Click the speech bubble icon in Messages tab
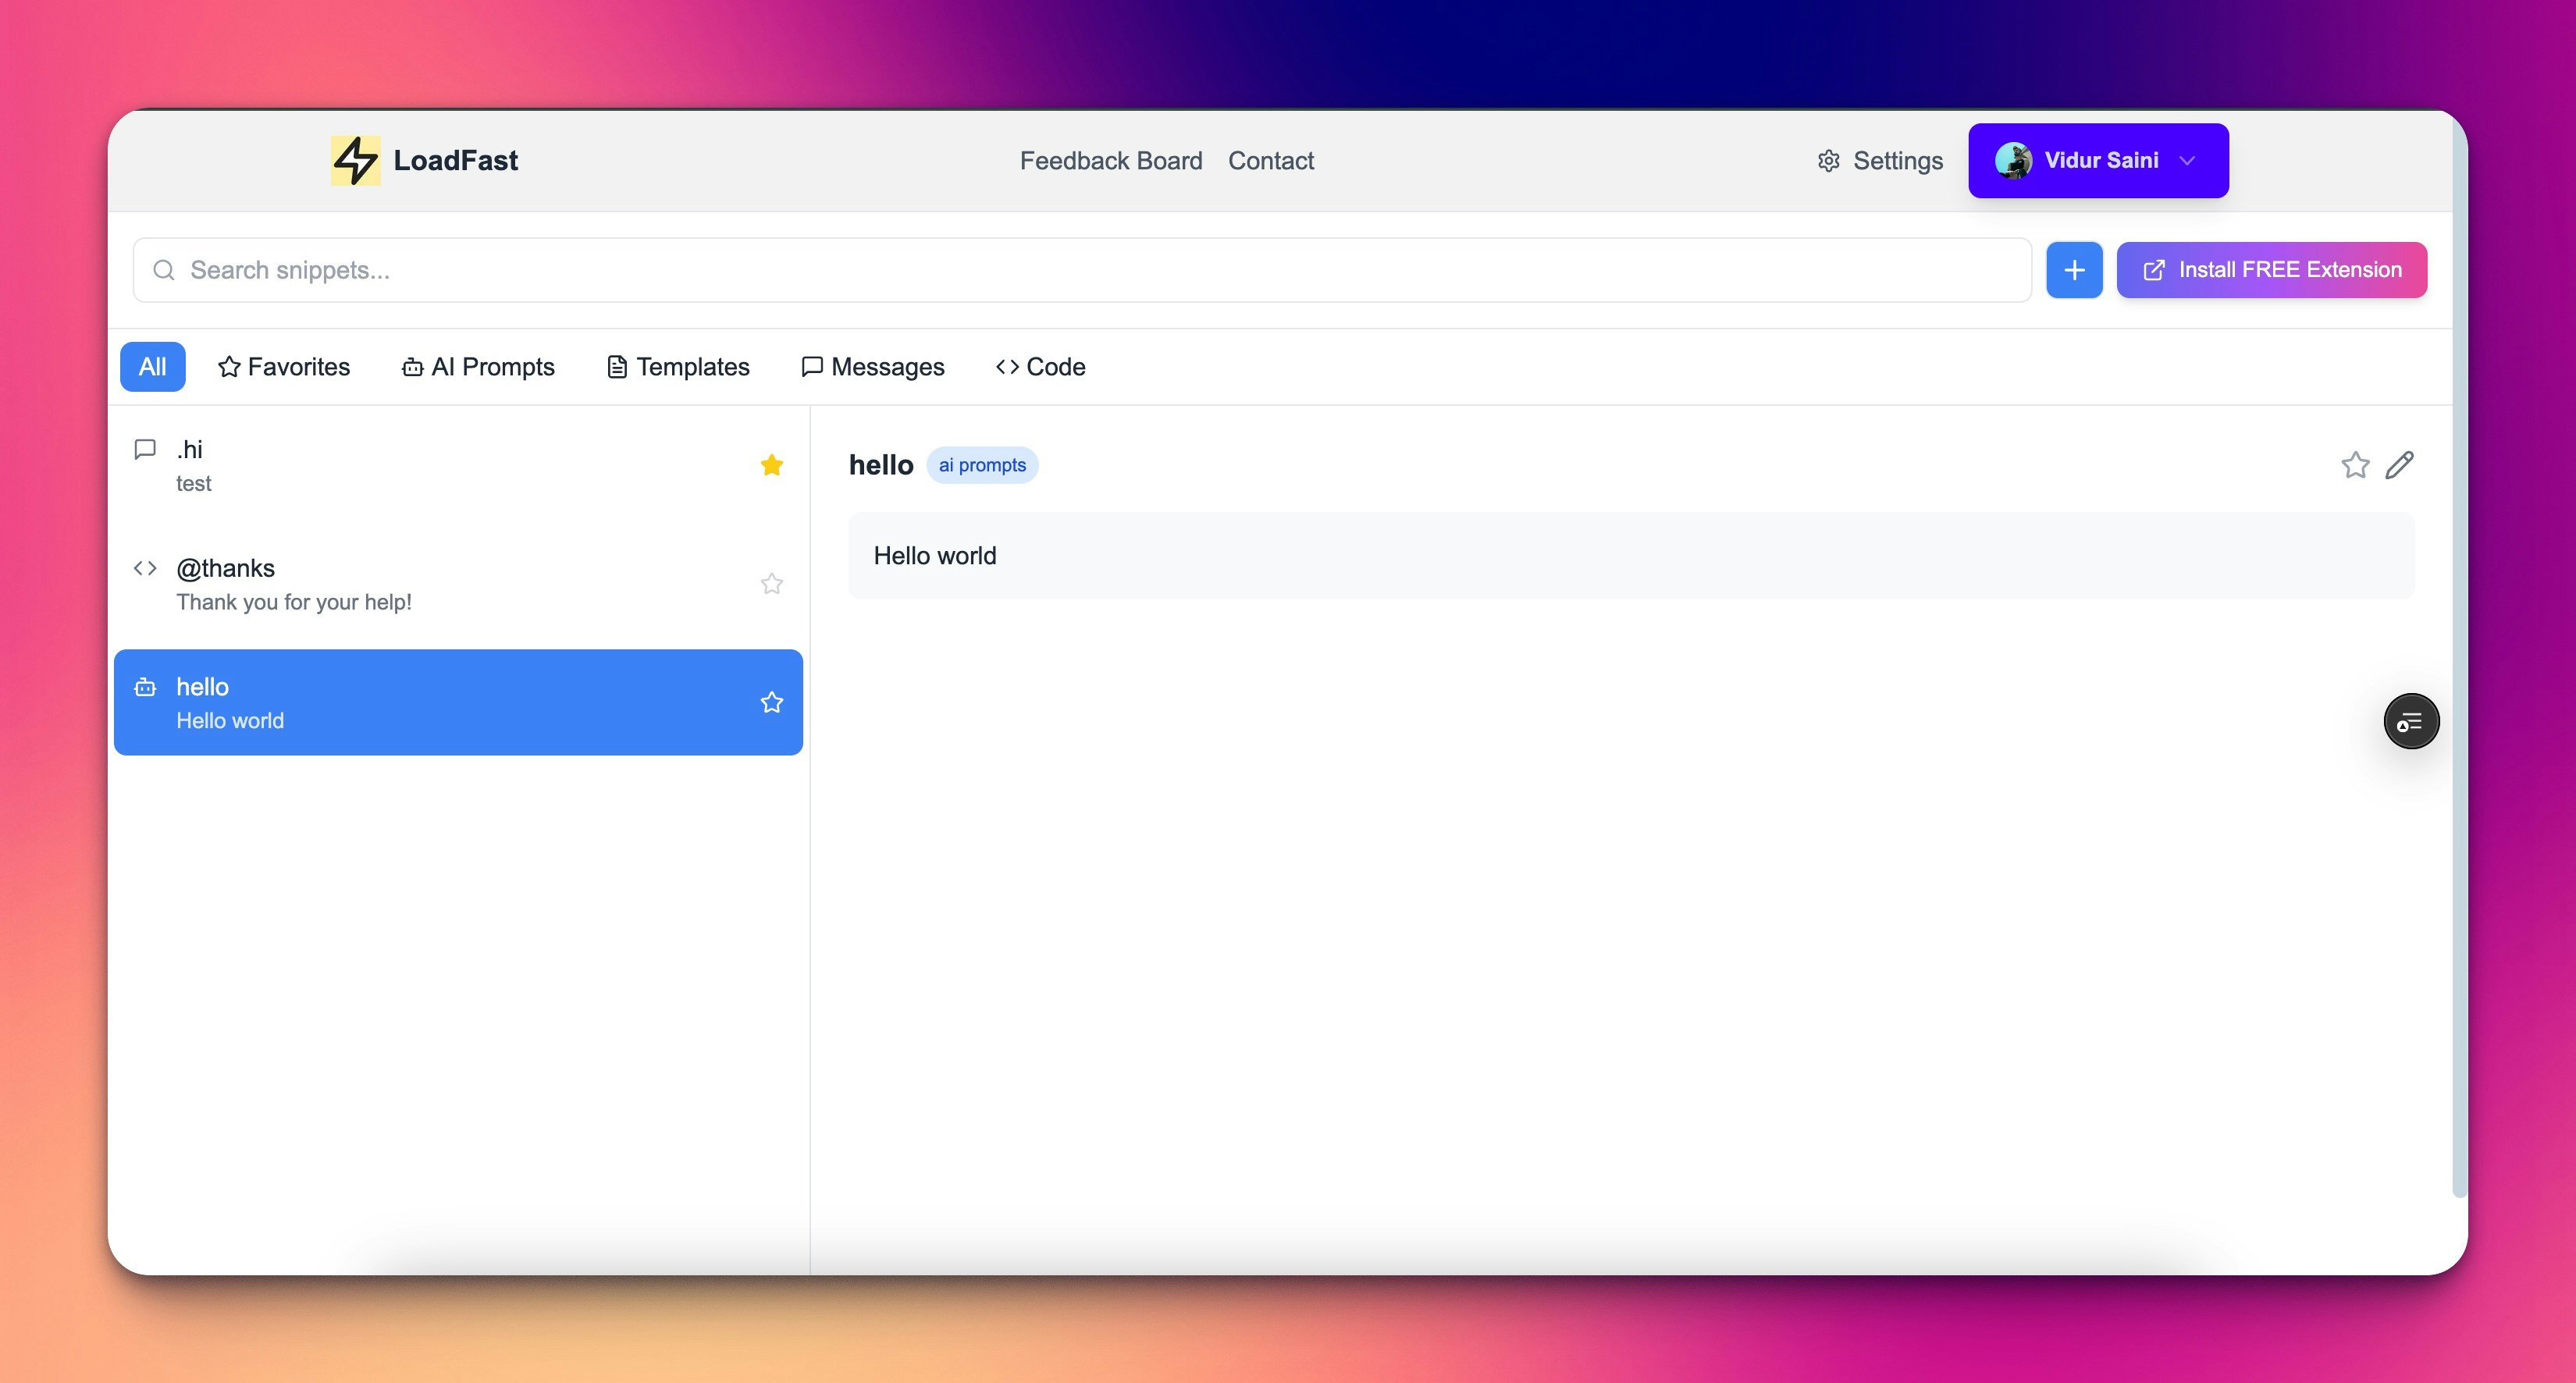 812,367
